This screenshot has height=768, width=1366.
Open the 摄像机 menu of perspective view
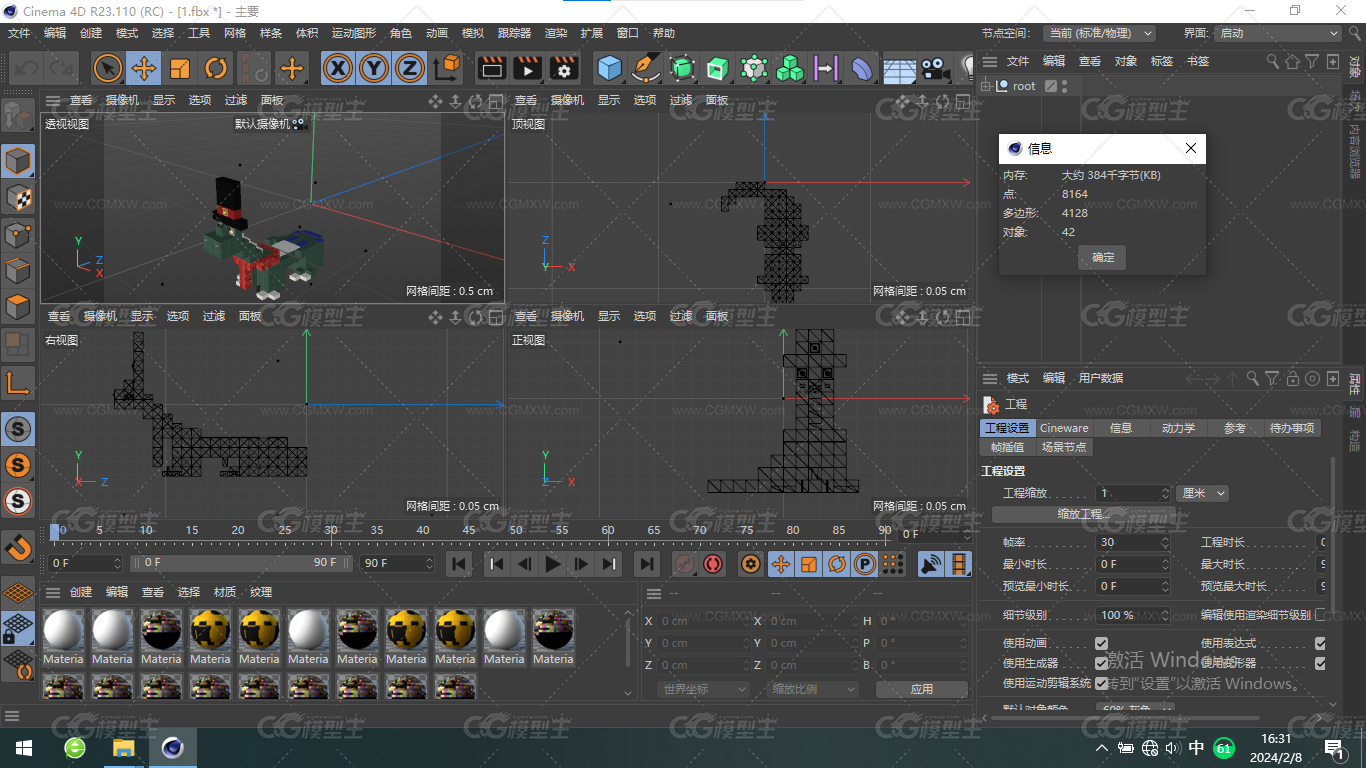click(x=122, y=100)
